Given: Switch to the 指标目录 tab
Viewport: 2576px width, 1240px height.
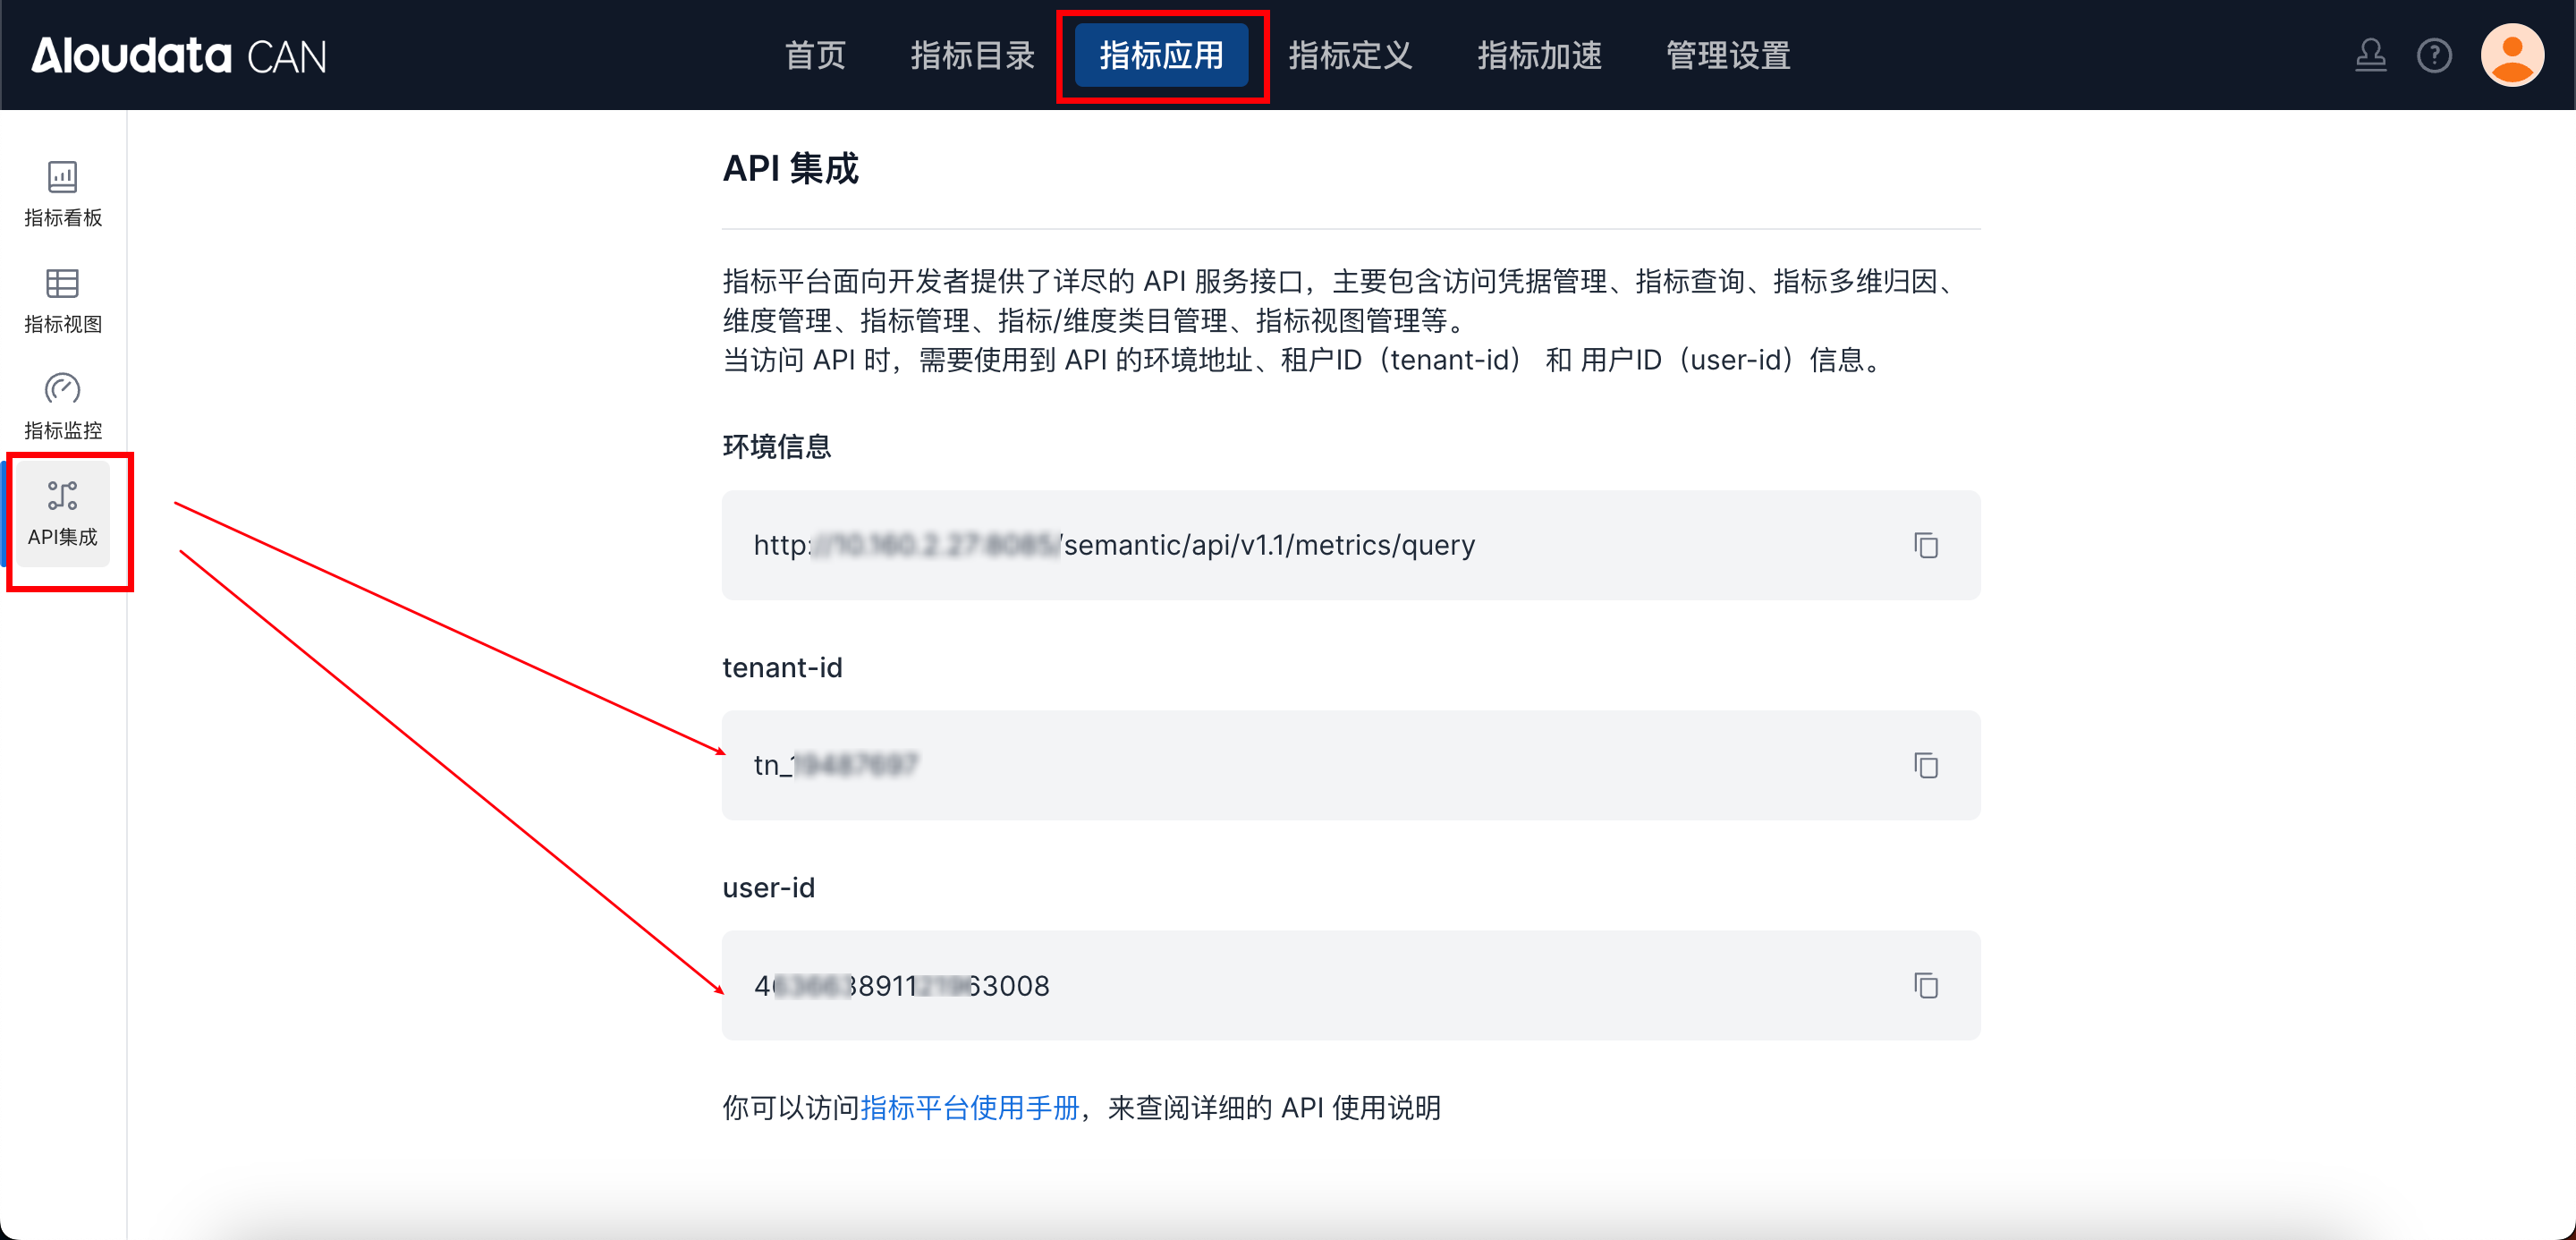Looking at the screenshot, I should point(972,55).
